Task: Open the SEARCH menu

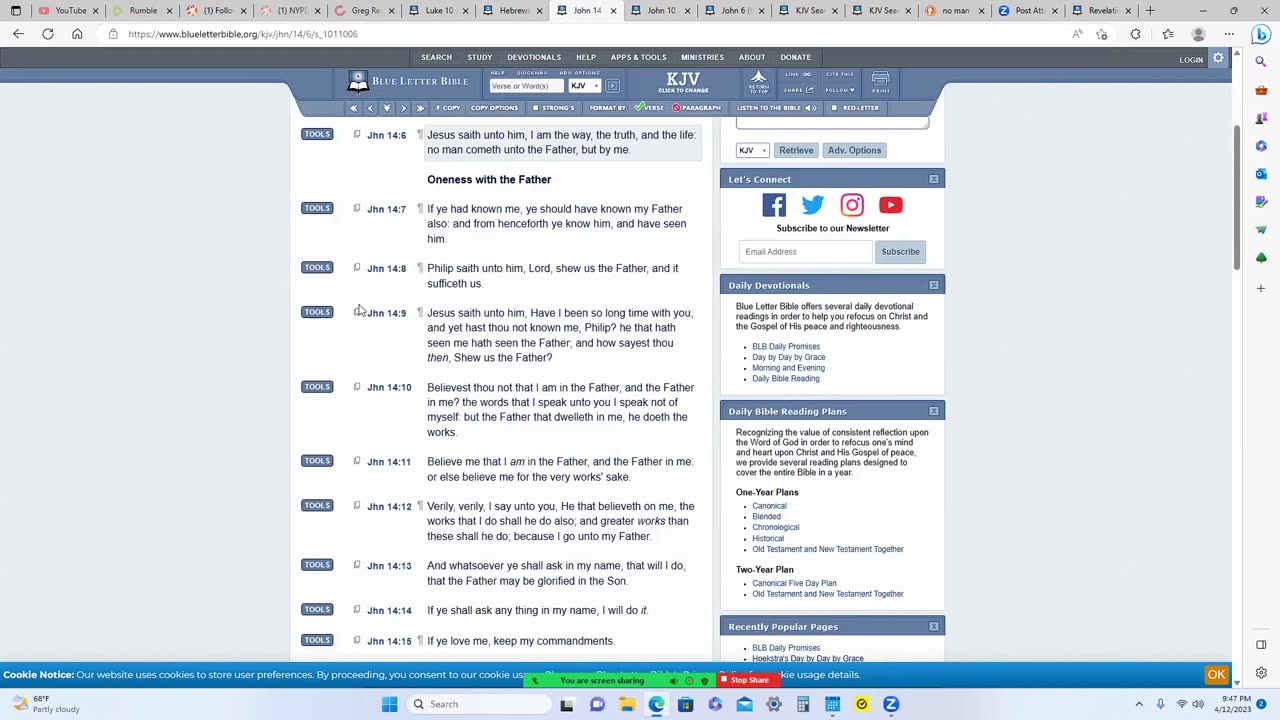Action: [436, 58]
